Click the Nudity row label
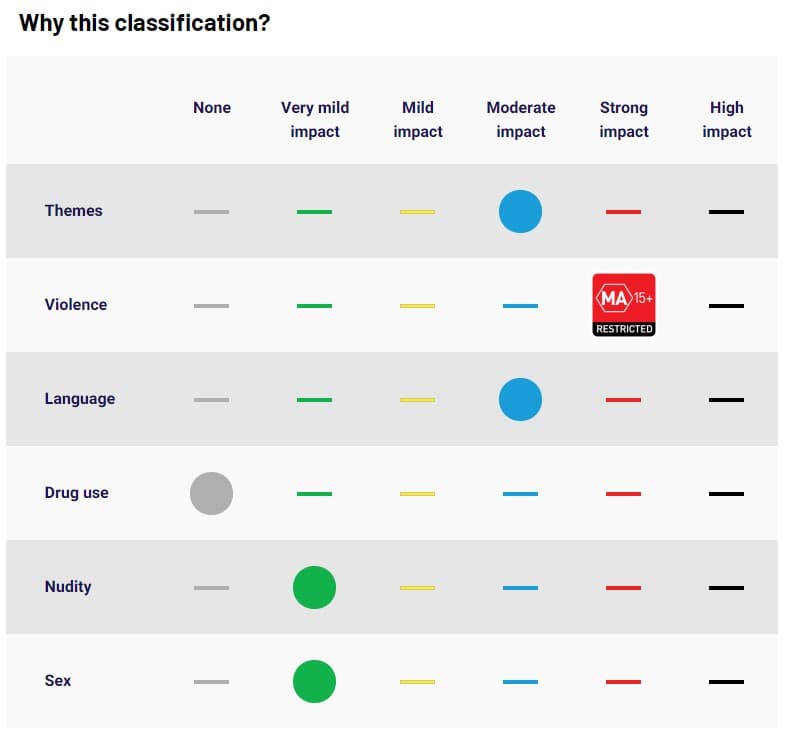Image resolution: width=785 pixels, height=735 pixels. coord(68,587)
